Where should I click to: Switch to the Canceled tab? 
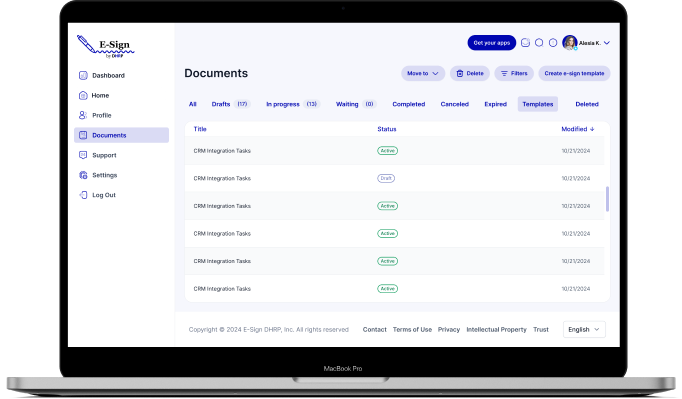[x=455, y=104]
